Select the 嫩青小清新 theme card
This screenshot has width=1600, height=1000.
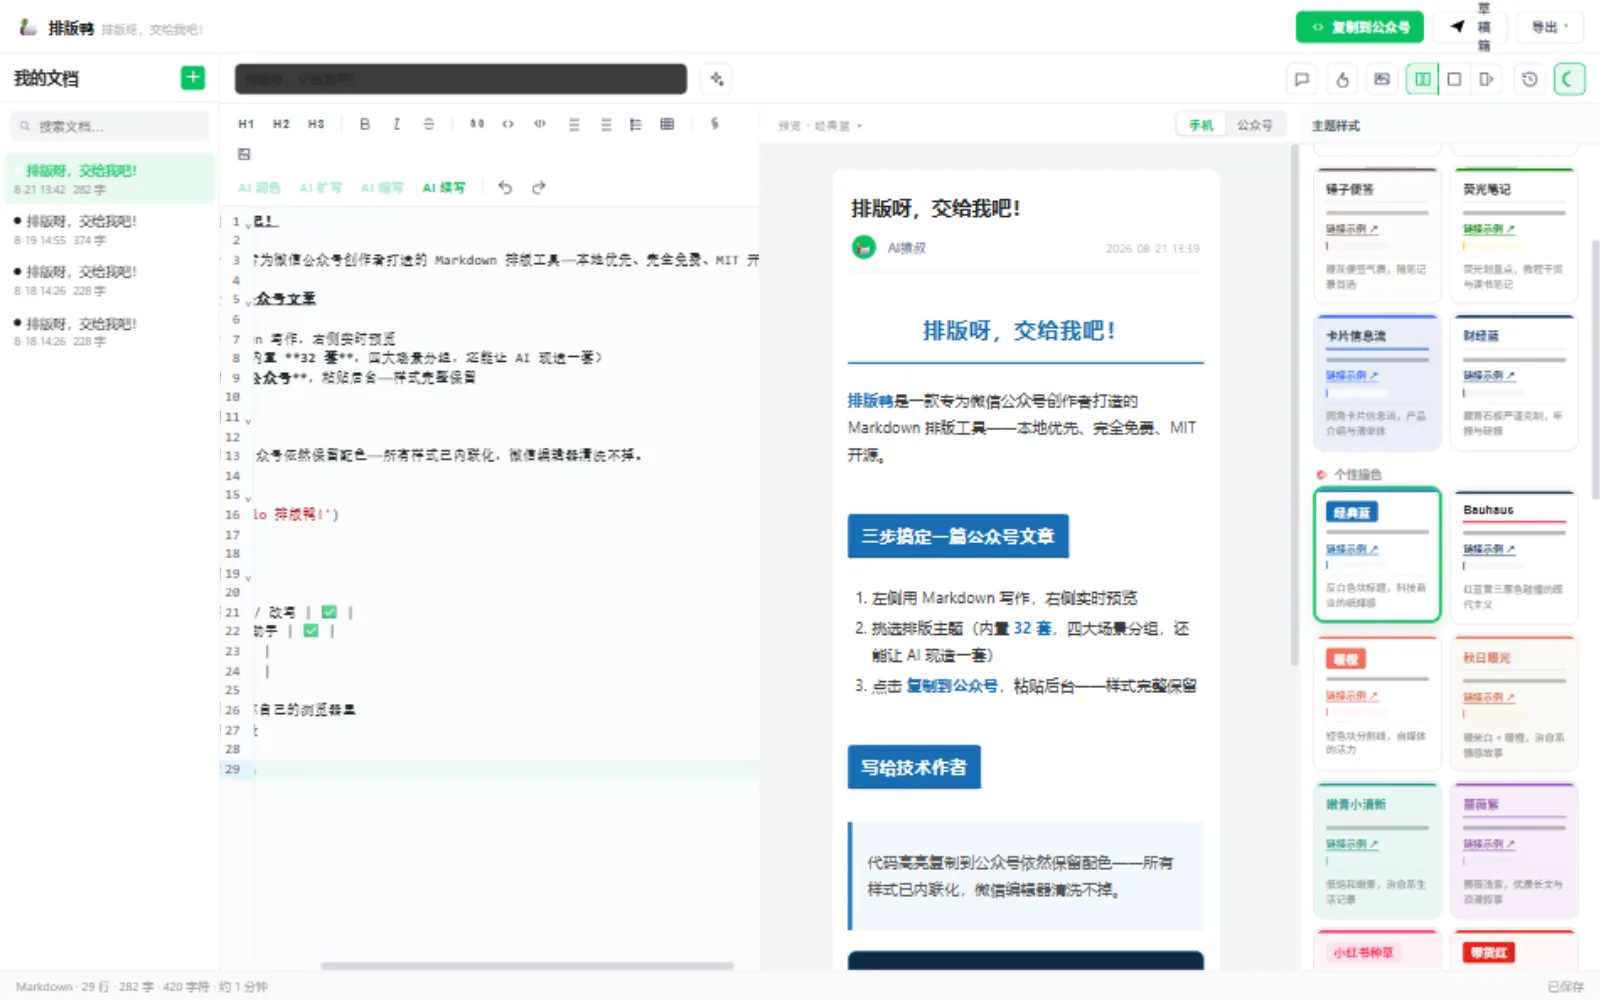[1377, 850]
